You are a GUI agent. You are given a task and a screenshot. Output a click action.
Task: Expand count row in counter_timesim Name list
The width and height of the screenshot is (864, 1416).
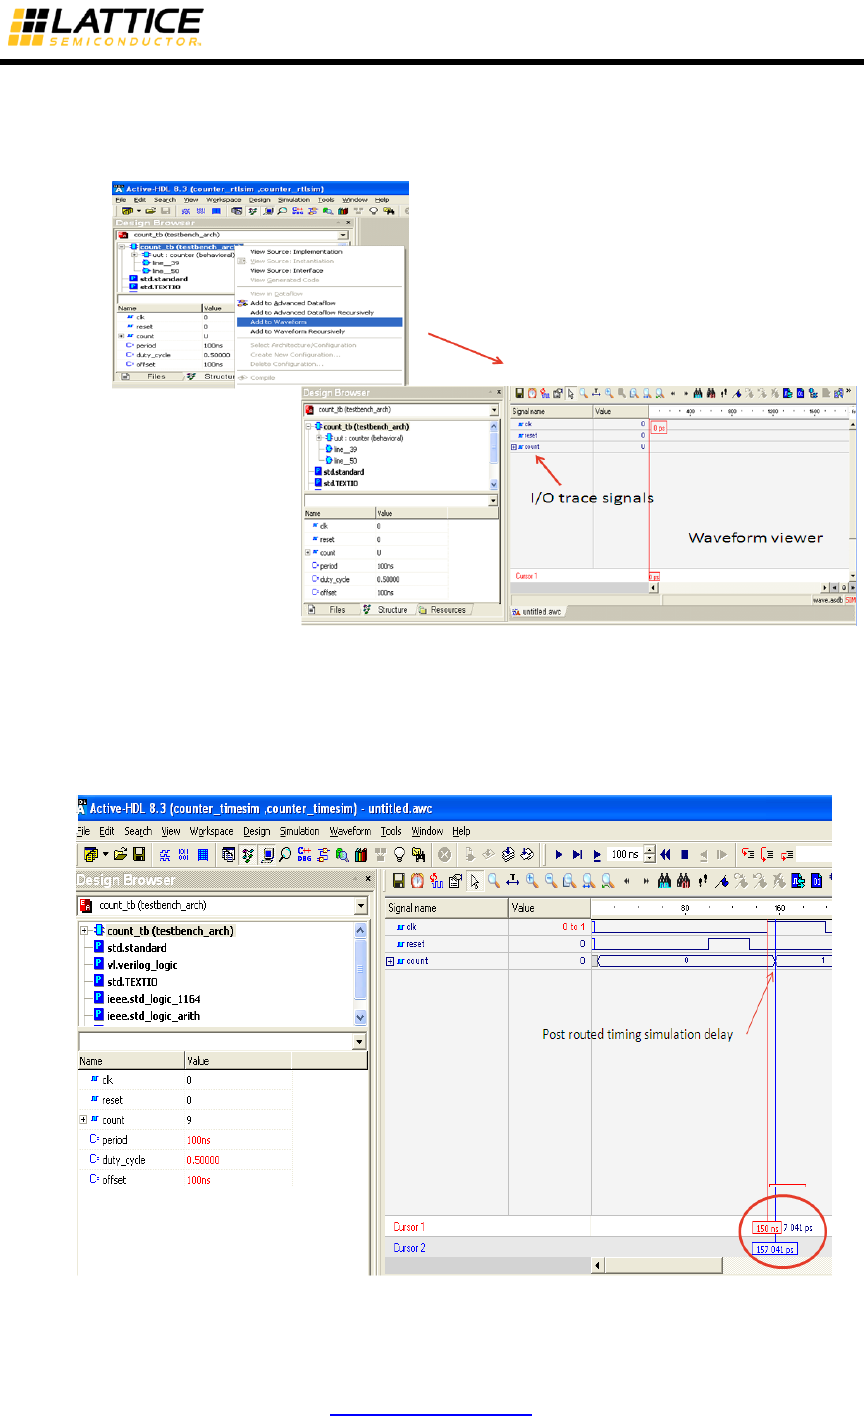84,1120
